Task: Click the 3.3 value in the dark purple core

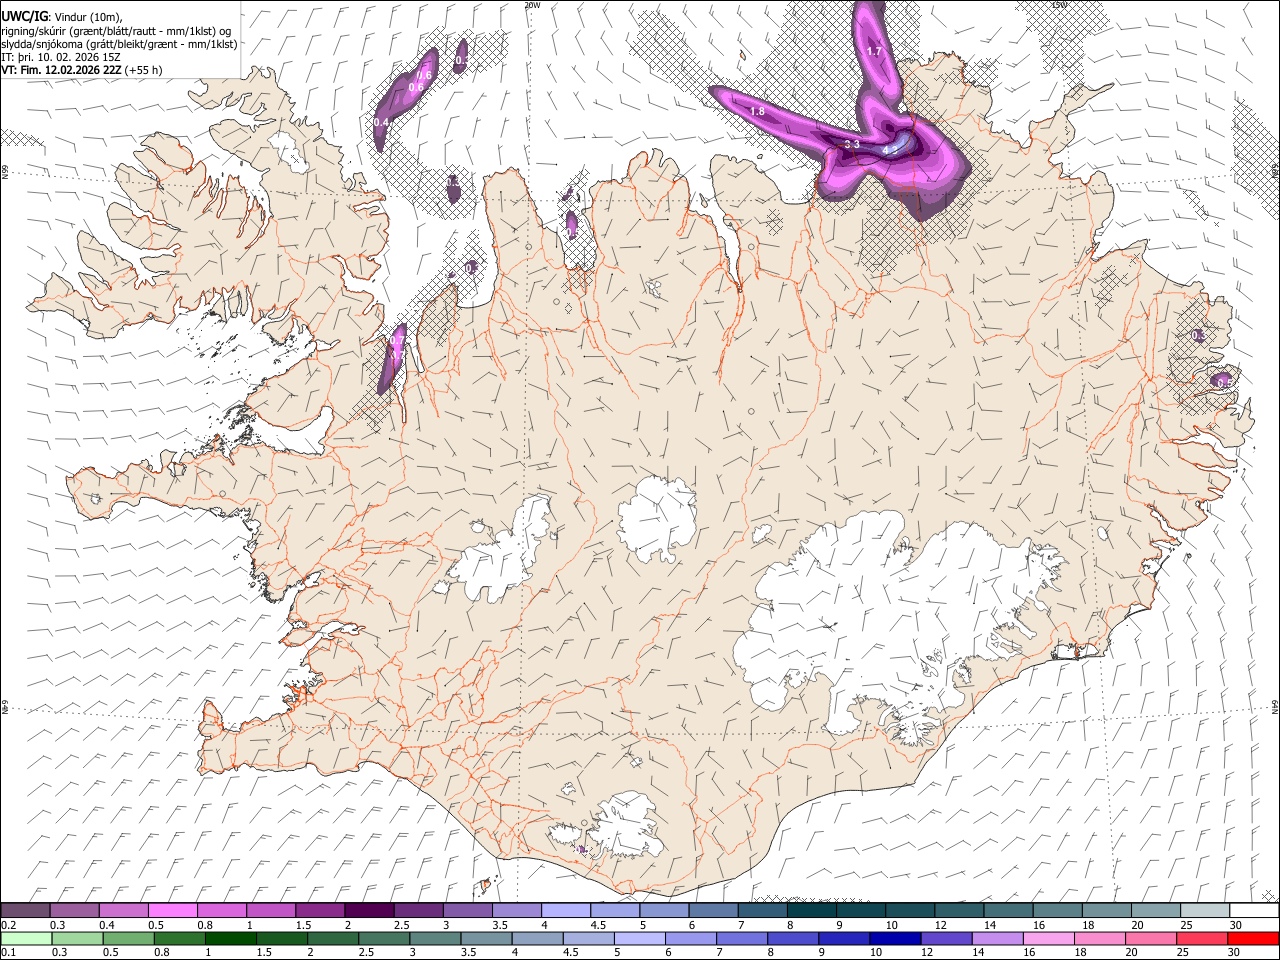Action: 852,145
